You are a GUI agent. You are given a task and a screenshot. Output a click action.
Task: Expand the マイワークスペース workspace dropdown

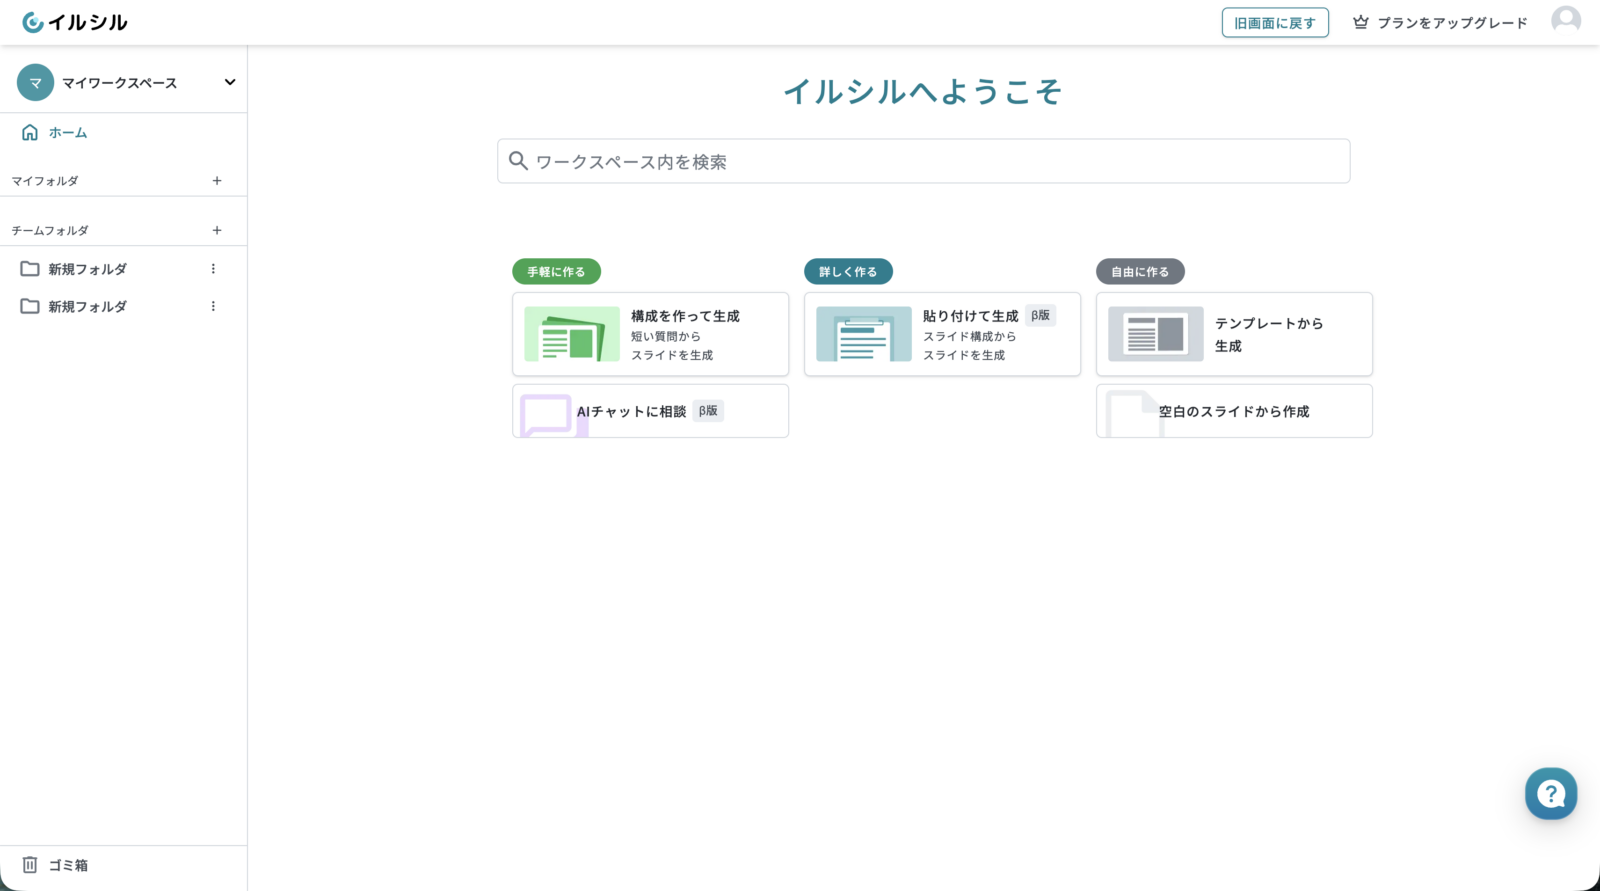pyautogui.click(x=229, y=82)
